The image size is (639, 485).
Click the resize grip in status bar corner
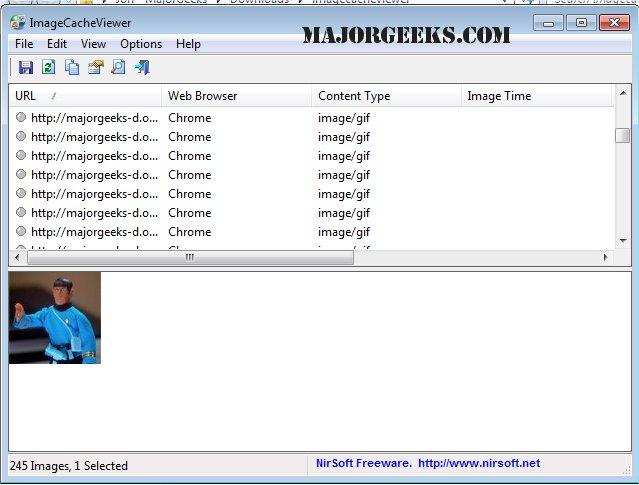(626, 470)
